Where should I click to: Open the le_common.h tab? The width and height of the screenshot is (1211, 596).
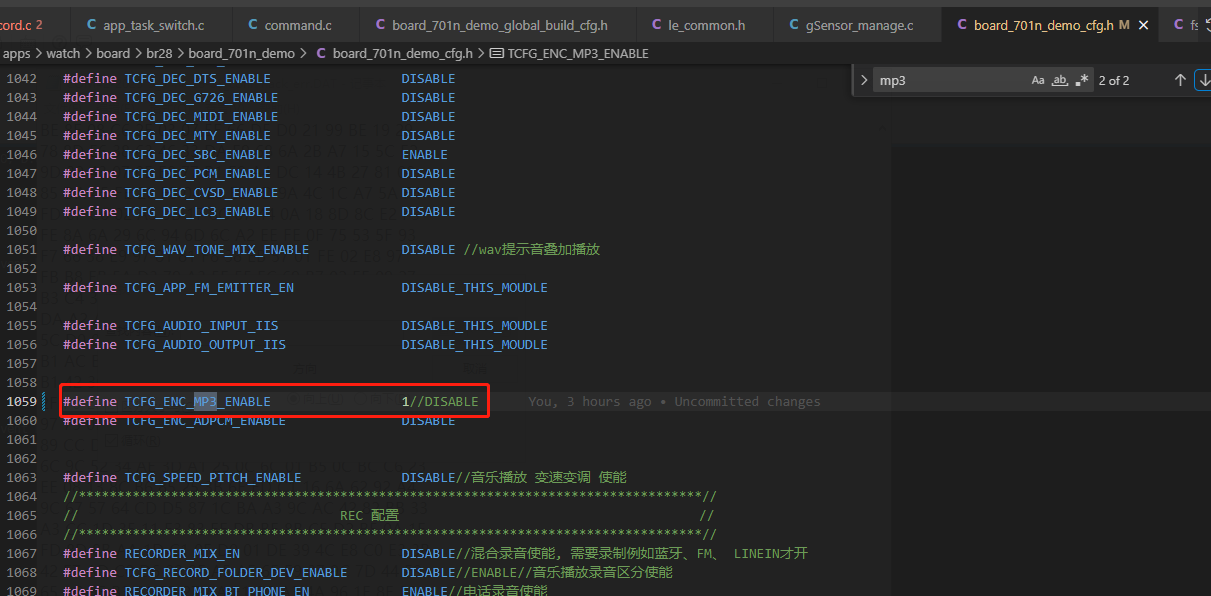pyautogui.click(x=704, y=25)
